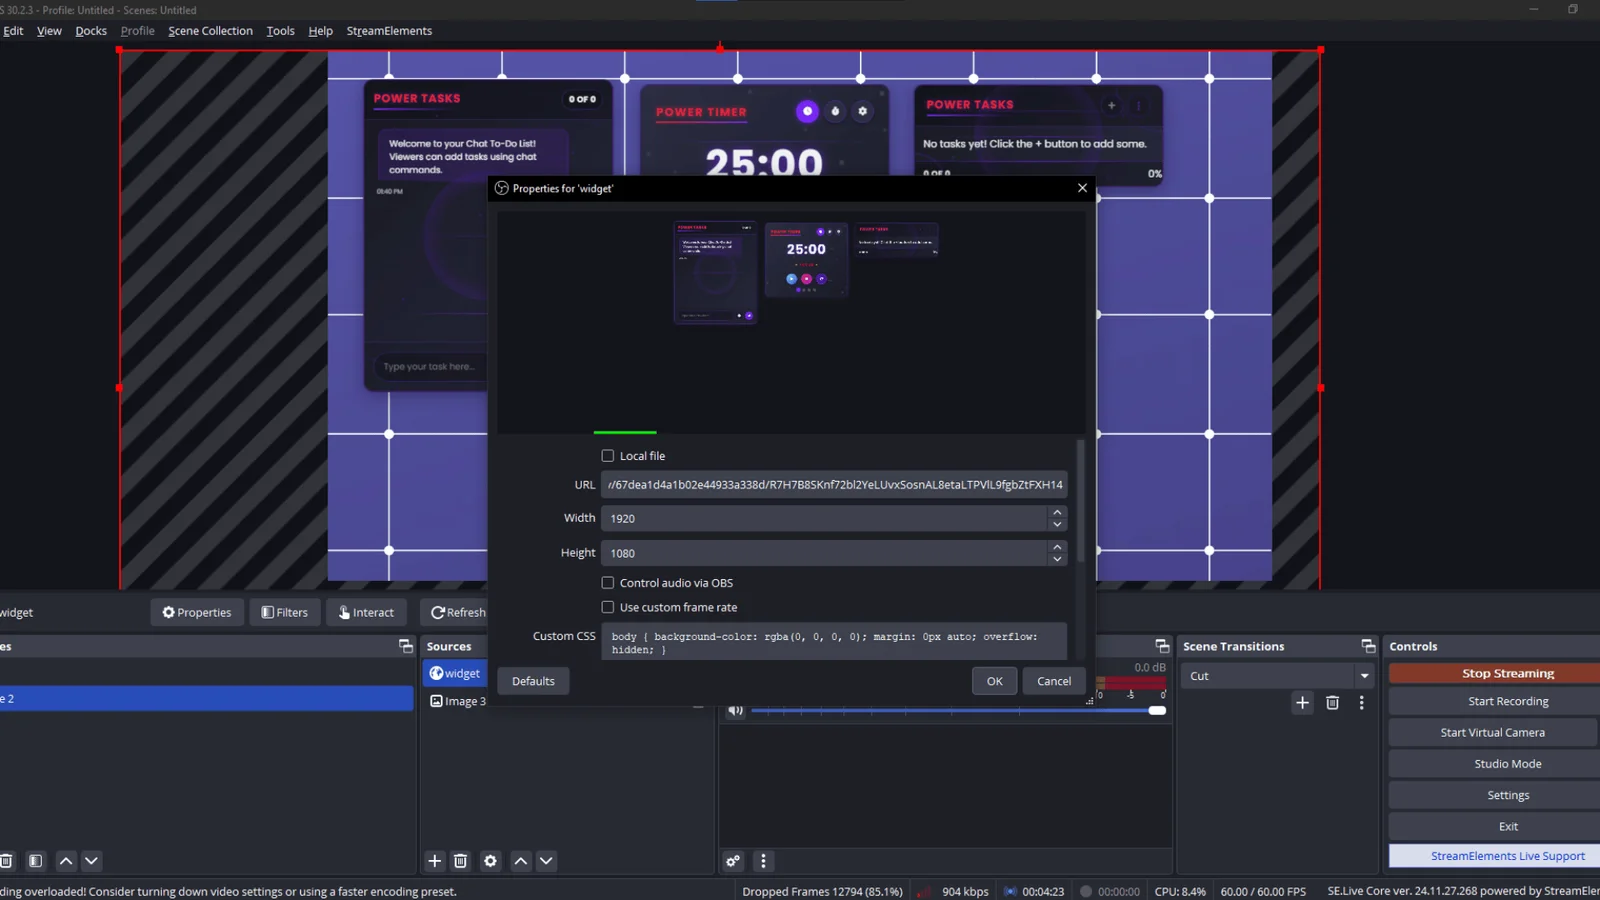Remove the scene transition with trash icon
The image size is (1600, 900).
pos(1332,703)
